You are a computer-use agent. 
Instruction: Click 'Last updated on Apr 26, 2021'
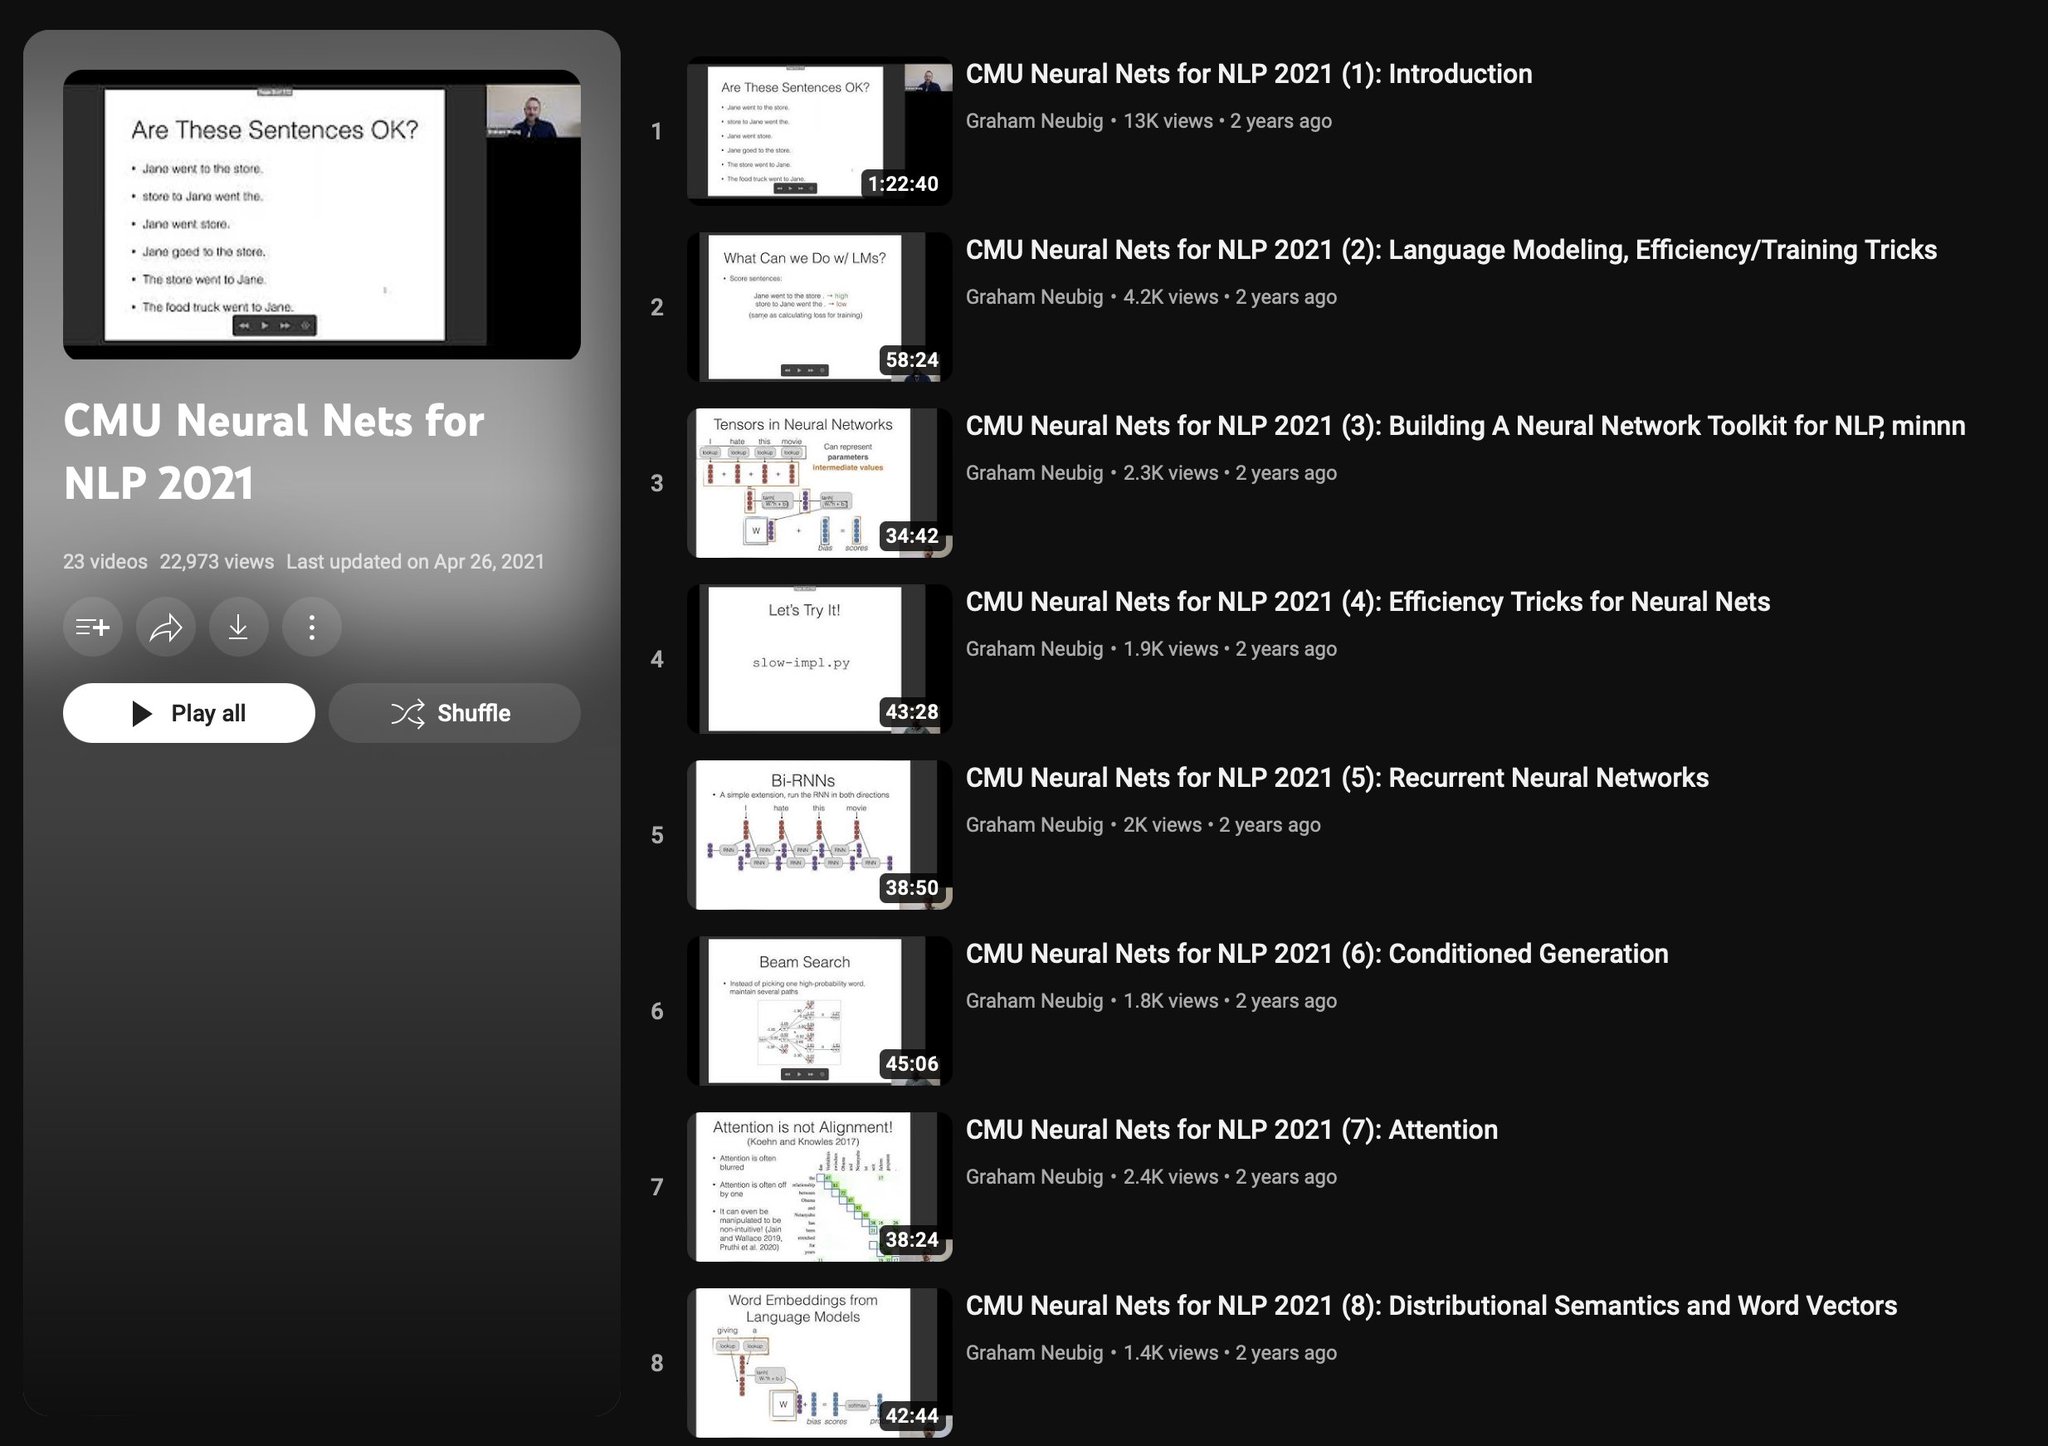(415, 562)
